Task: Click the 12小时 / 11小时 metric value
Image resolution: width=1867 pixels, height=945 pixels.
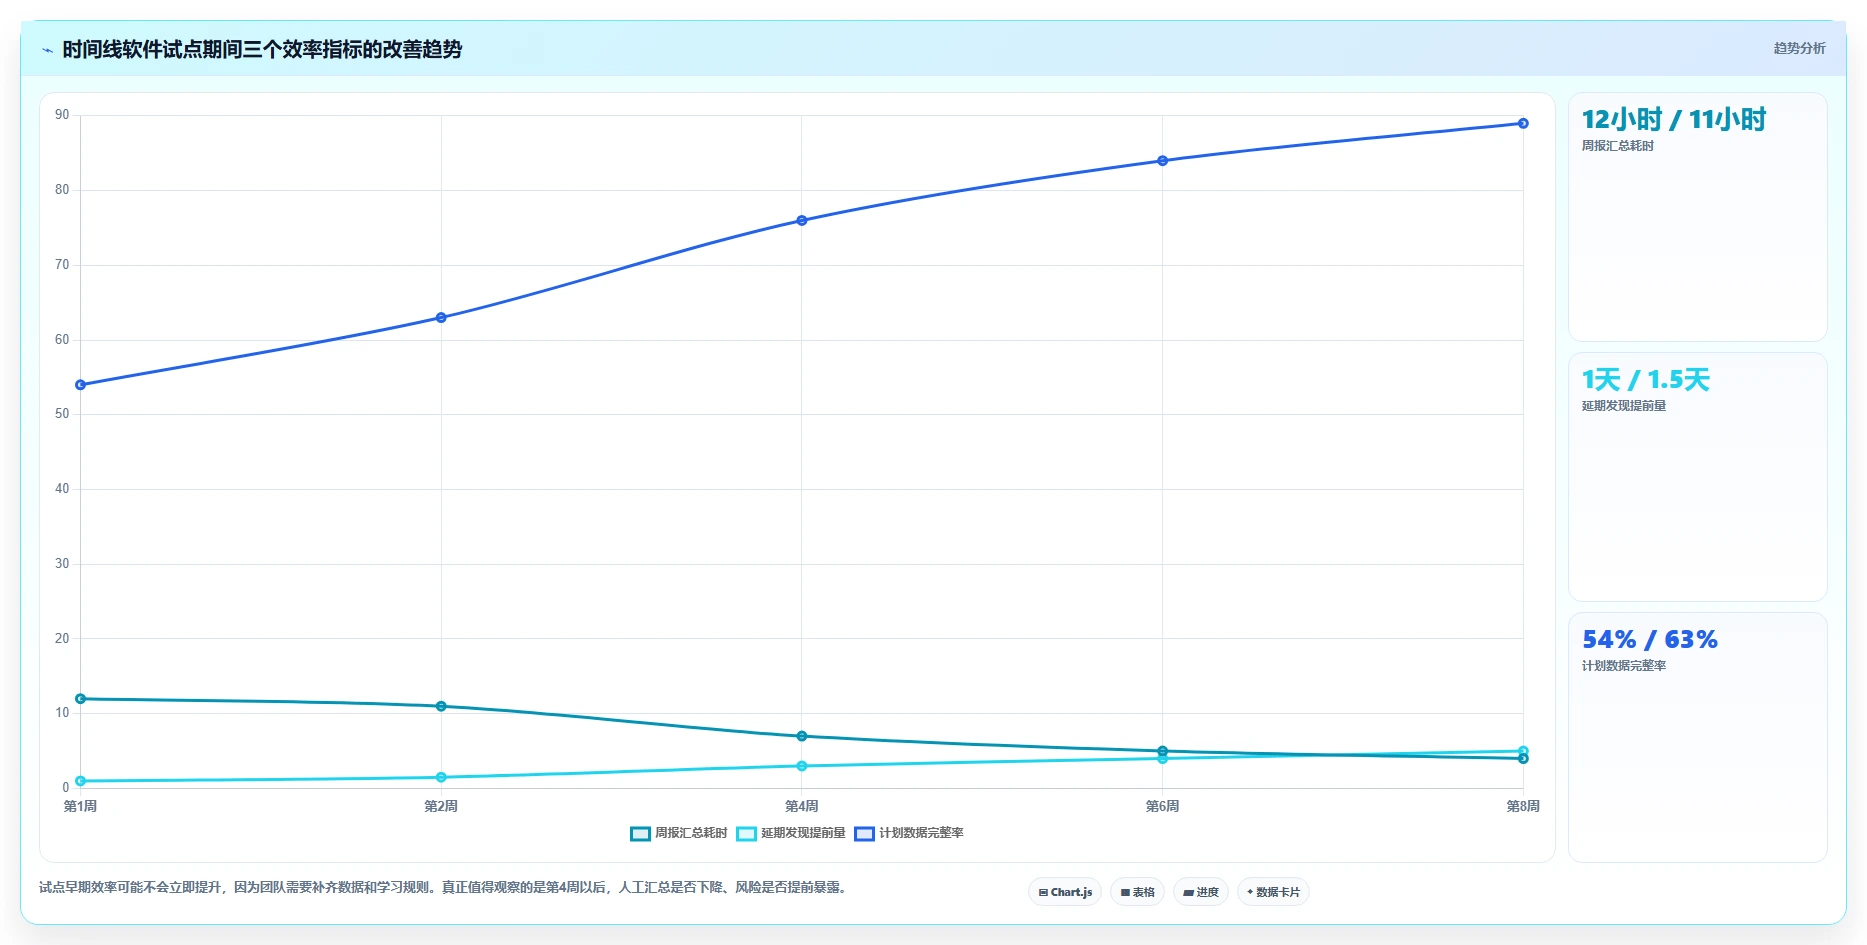Action: [x=1674, y=120]
